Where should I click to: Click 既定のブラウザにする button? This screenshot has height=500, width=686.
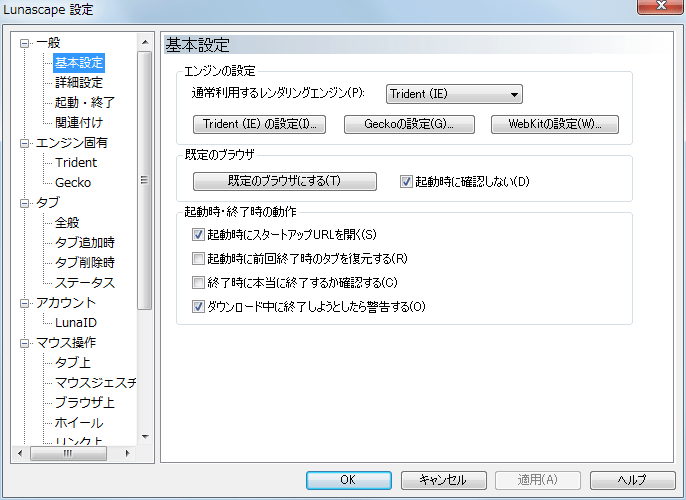[x=285, y=181]
